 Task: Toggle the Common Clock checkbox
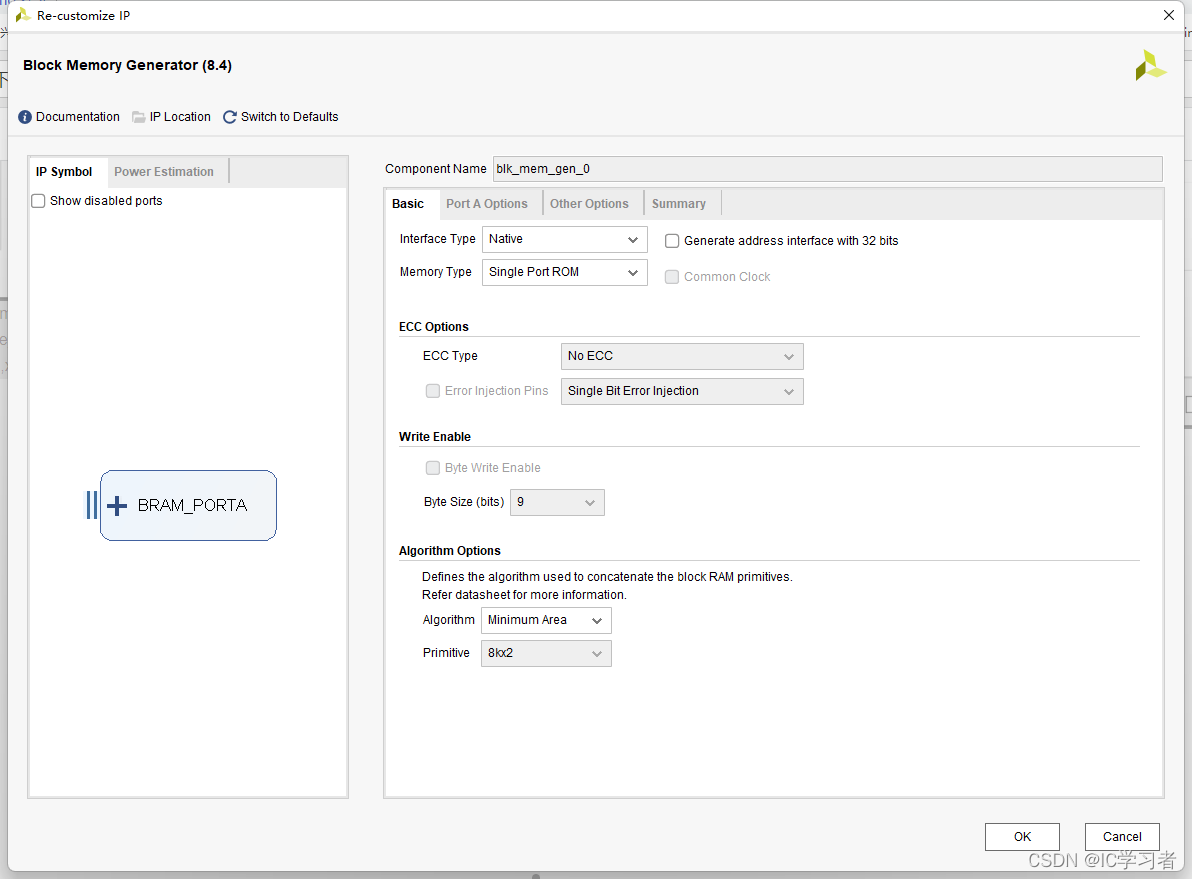pos(672,277)
